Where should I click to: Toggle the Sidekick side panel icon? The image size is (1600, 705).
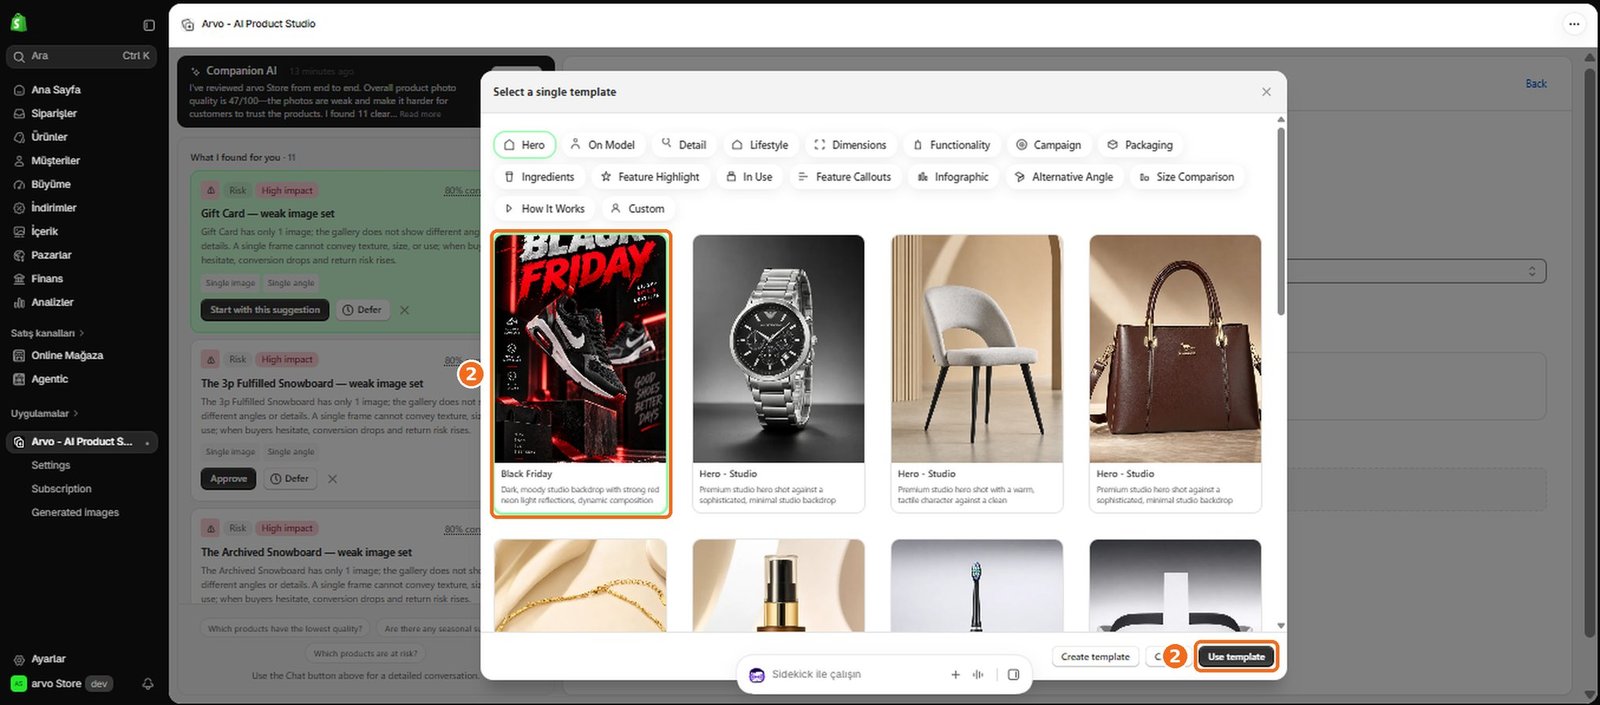click(1013, 675)
